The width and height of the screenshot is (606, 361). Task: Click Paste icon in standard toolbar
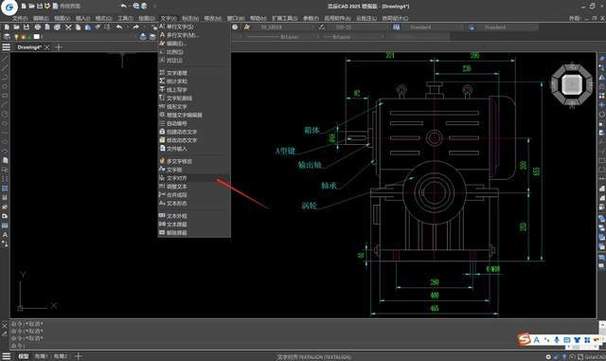(x=88, y=27)
